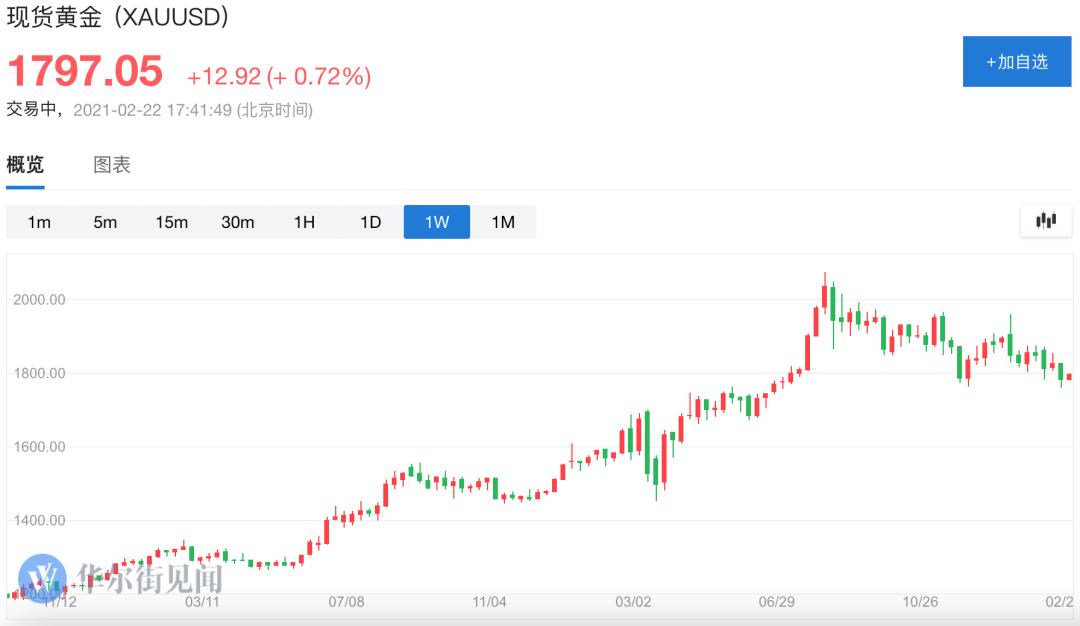Click the 现货黄金 (XAUUSD) title

point(119,18)
